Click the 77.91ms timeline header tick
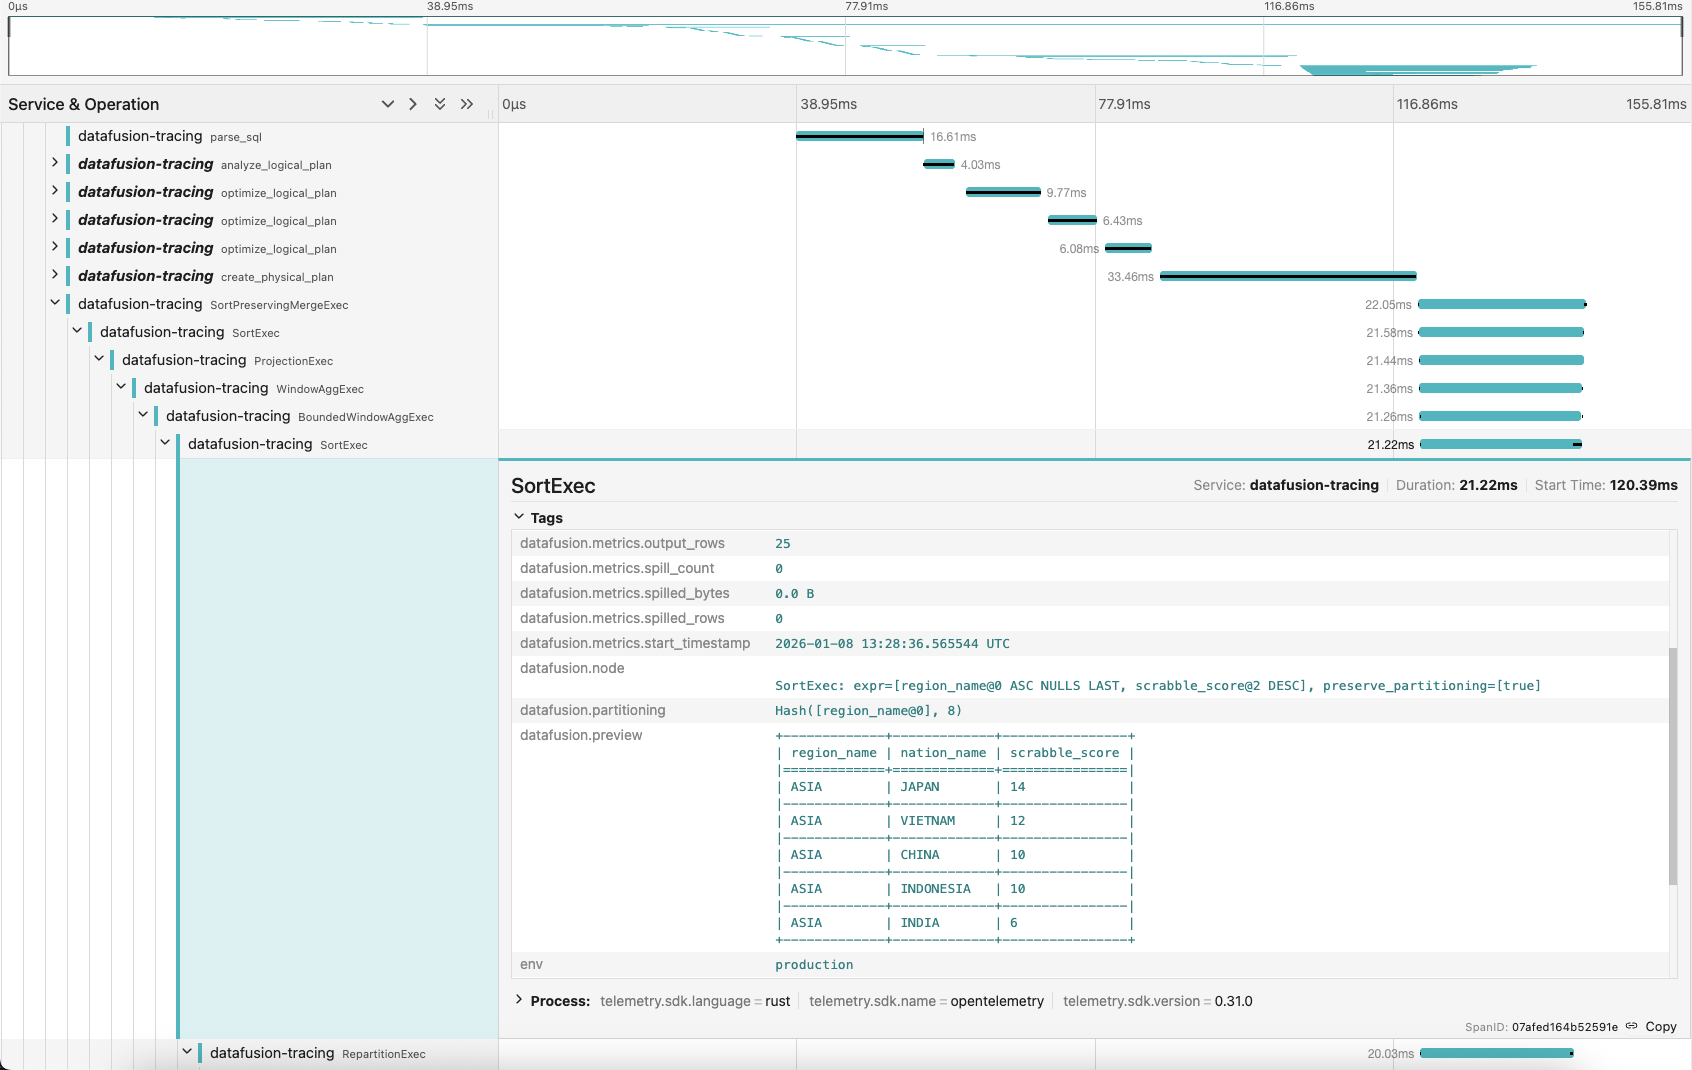 click(1124, 104)
